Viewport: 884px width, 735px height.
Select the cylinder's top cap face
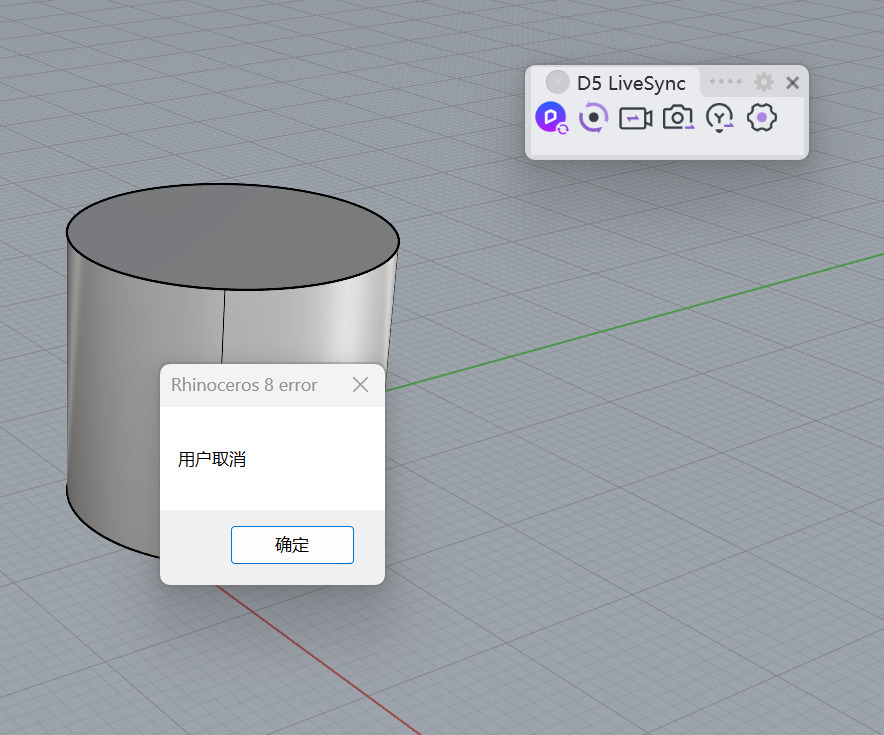pyautogui.click(x=232, y=235)
